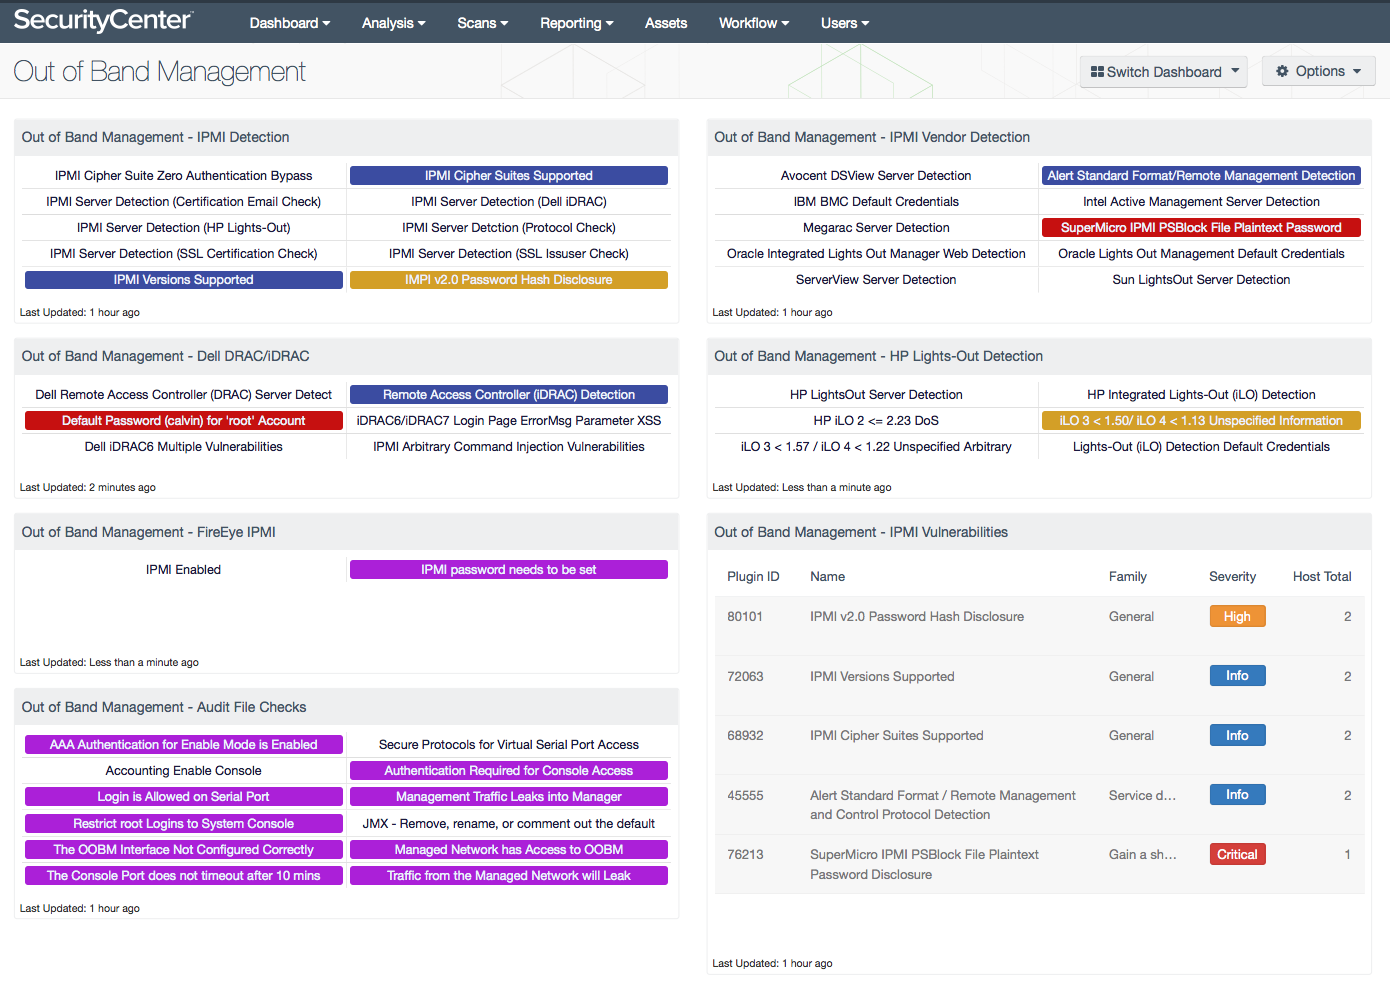This screenshot has width=1390, height=994.
Task: Open IPMI password needs to be set cell
Action: pyautogui.click(x=509, y=570)
